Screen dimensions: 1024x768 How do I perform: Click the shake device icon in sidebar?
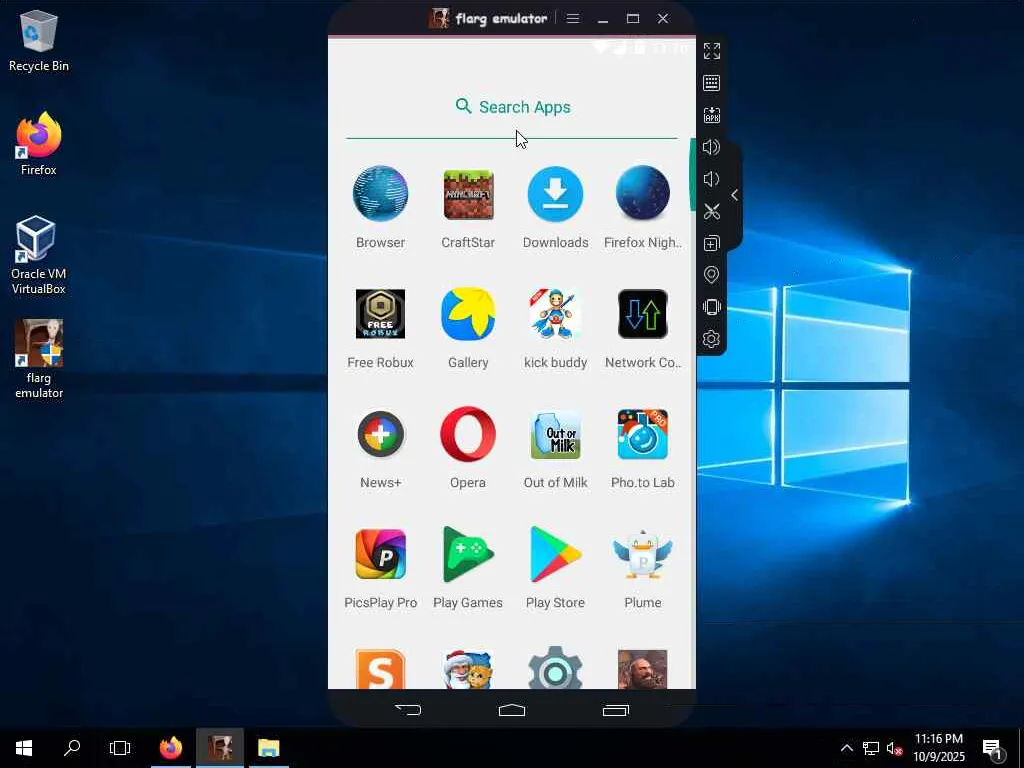[711, 307]
